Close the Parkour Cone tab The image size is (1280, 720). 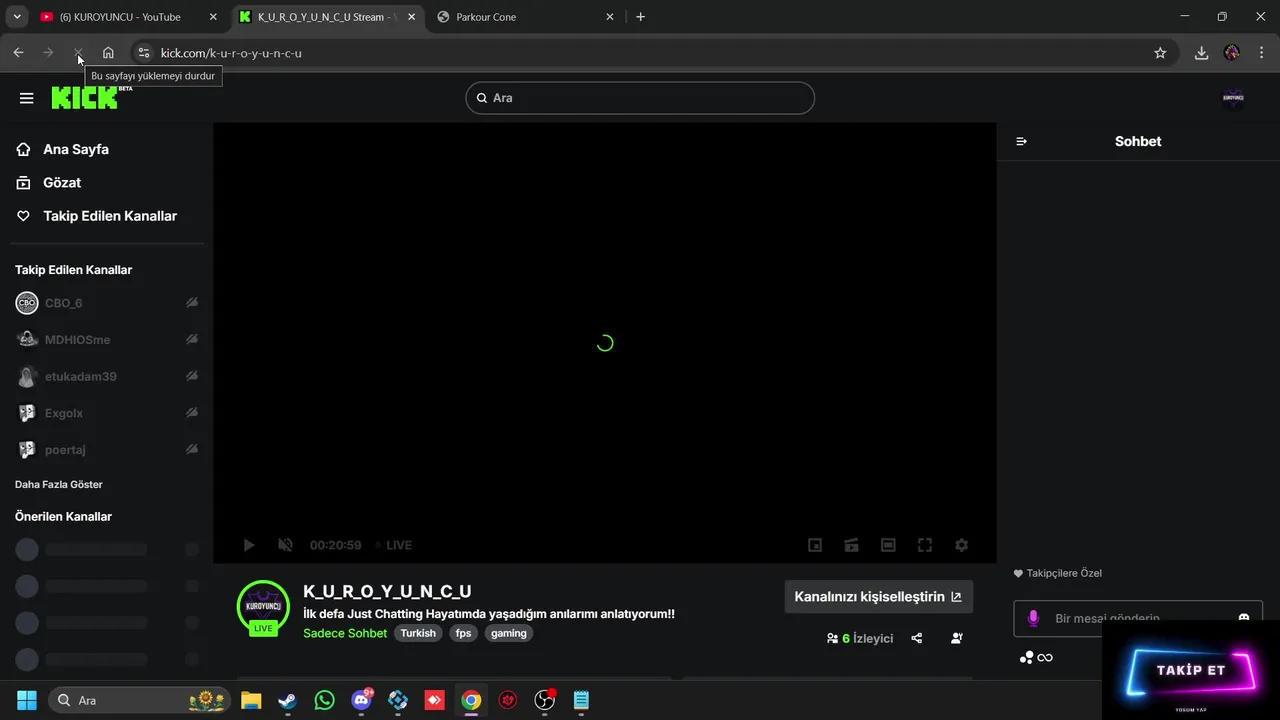coord(610,17)
